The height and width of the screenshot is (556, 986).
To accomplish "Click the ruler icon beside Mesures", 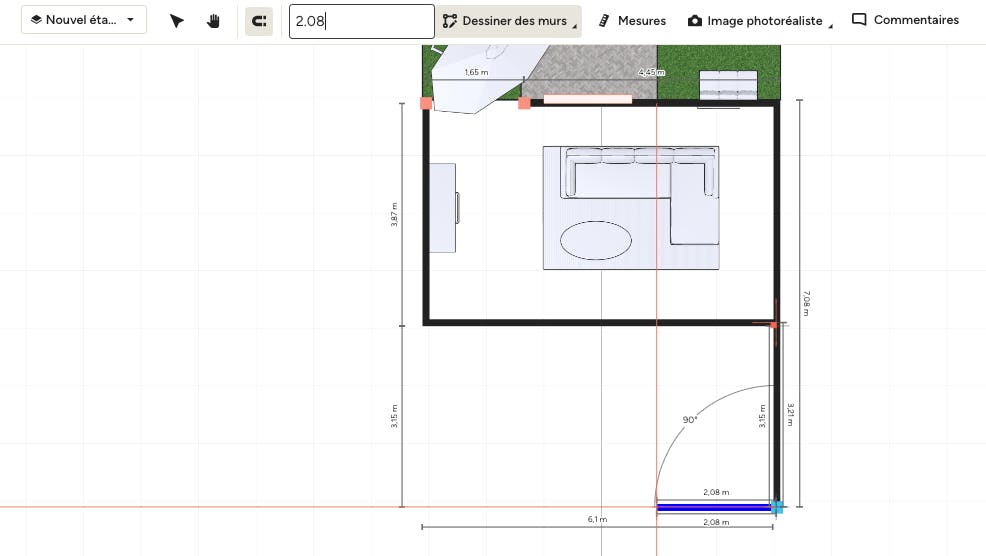I will click(x=604, y=21).
